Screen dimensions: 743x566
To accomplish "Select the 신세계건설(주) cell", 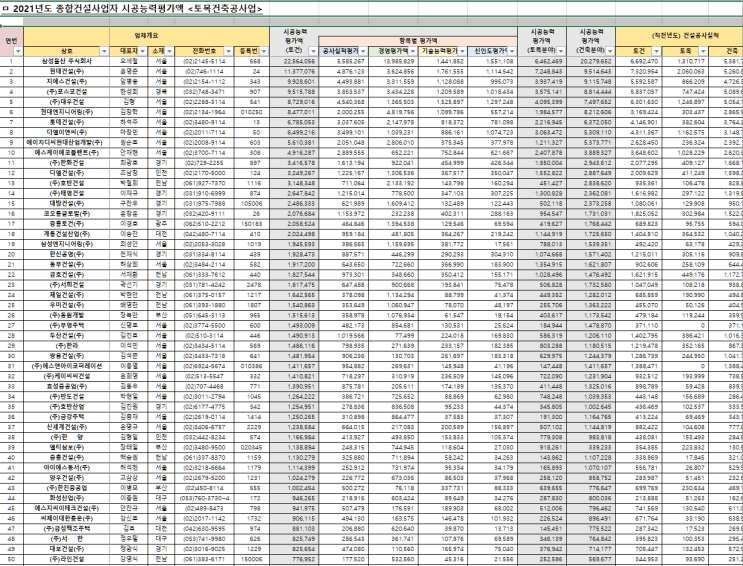I will pyautogui.click(x=66, y=427).
